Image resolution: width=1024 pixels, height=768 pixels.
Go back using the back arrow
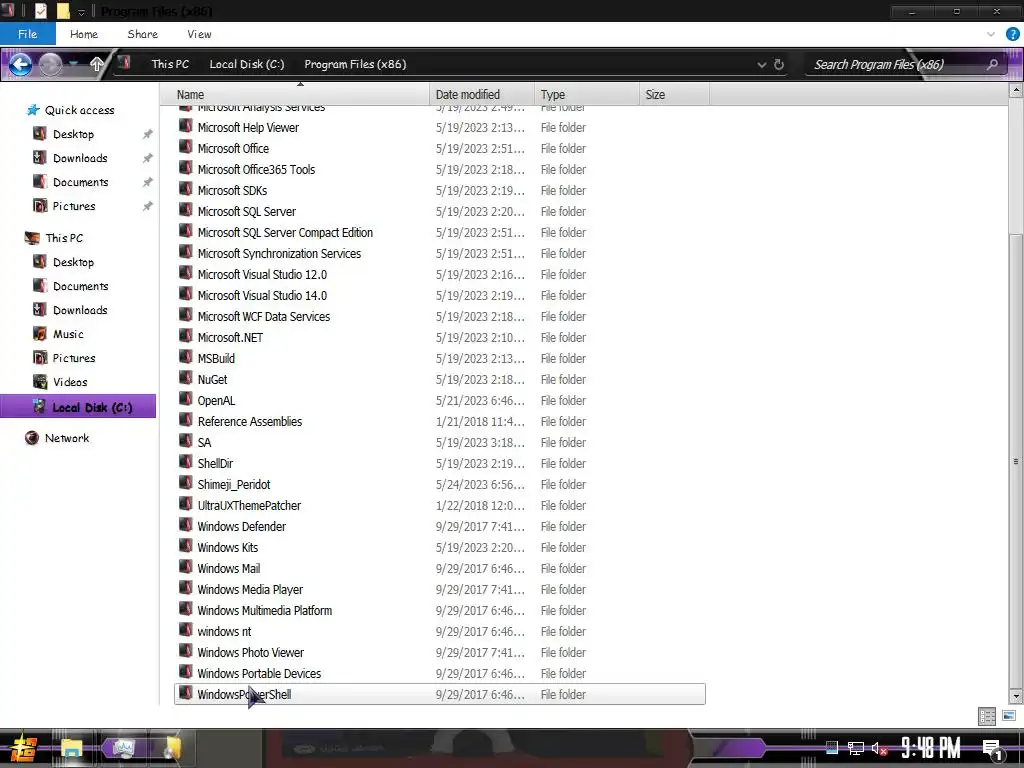coord(20,64)
